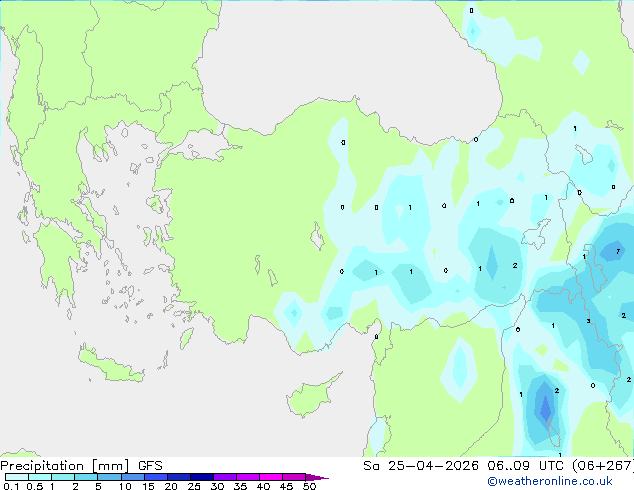The width and height of the screenshot is (634, 490).
Task: Click the '0.1' legend scale label
Action: tap(11, 486)
